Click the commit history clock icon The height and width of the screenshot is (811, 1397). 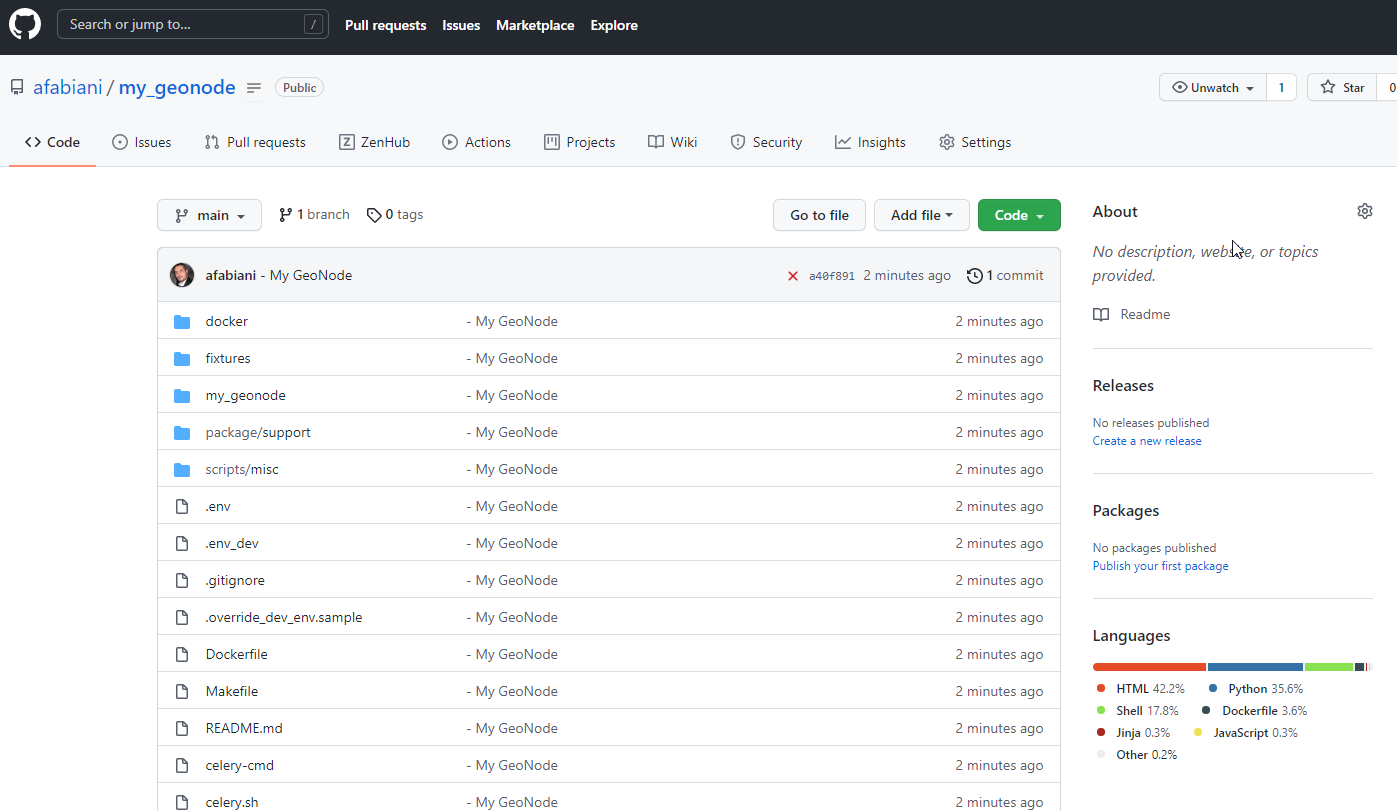975,276
